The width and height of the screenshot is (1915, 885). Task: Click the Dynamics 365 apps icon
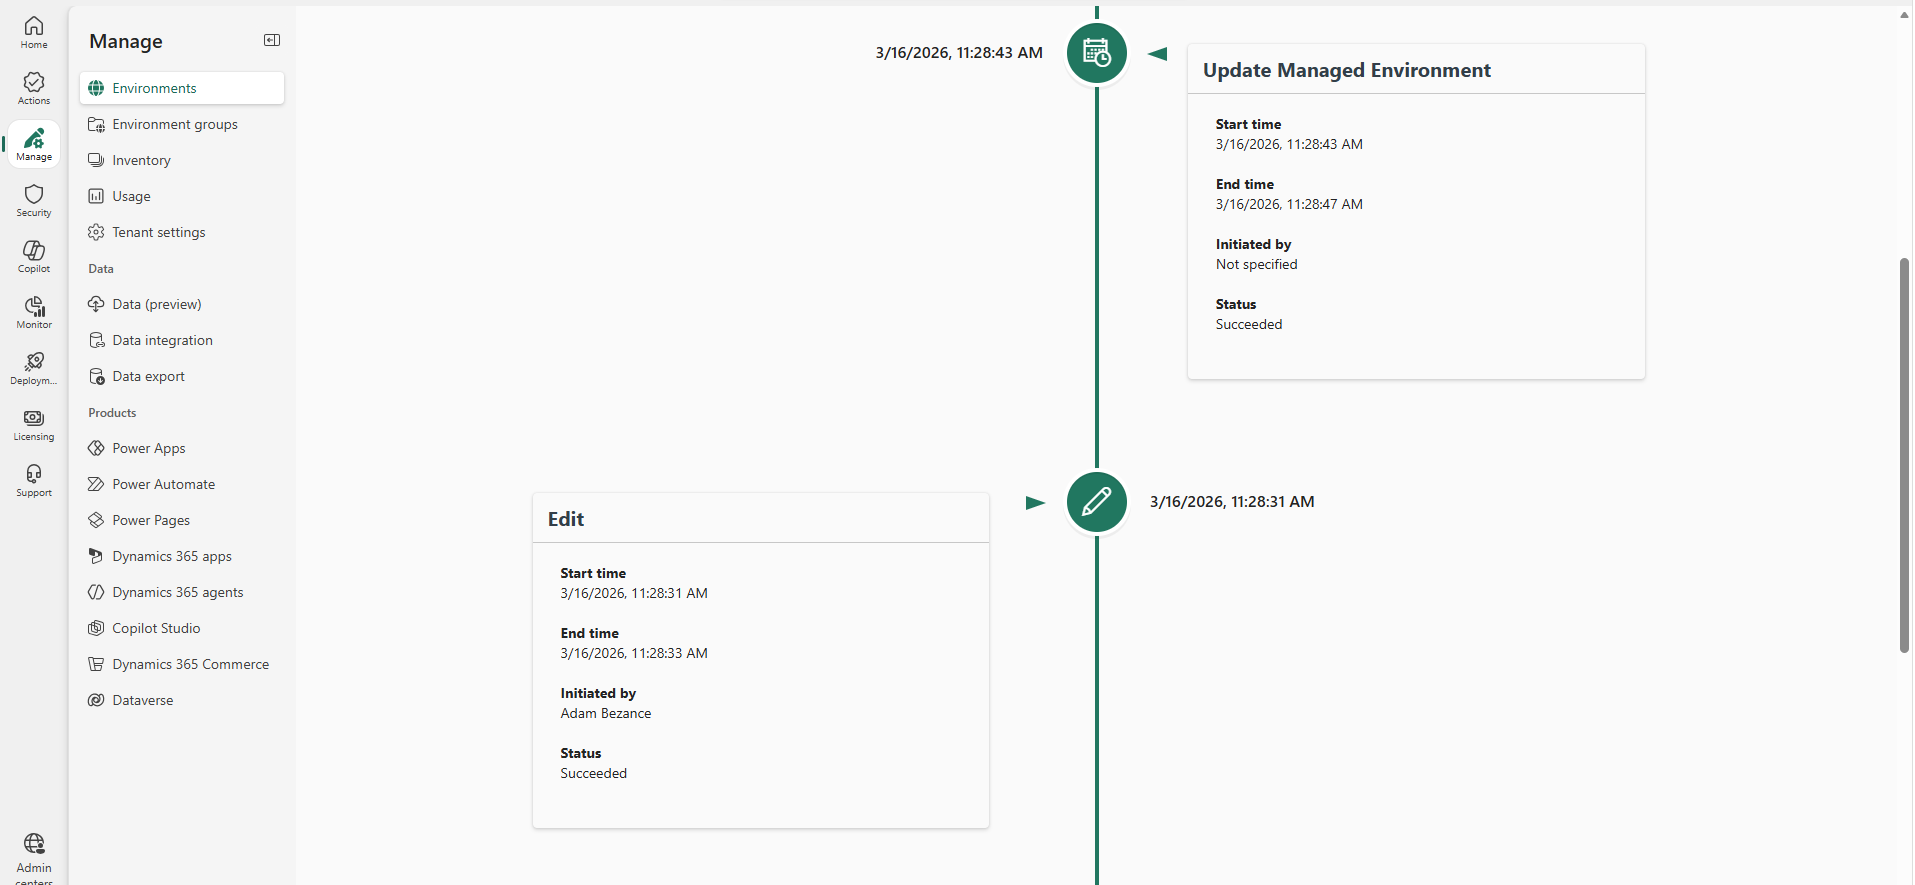[96, 556]
